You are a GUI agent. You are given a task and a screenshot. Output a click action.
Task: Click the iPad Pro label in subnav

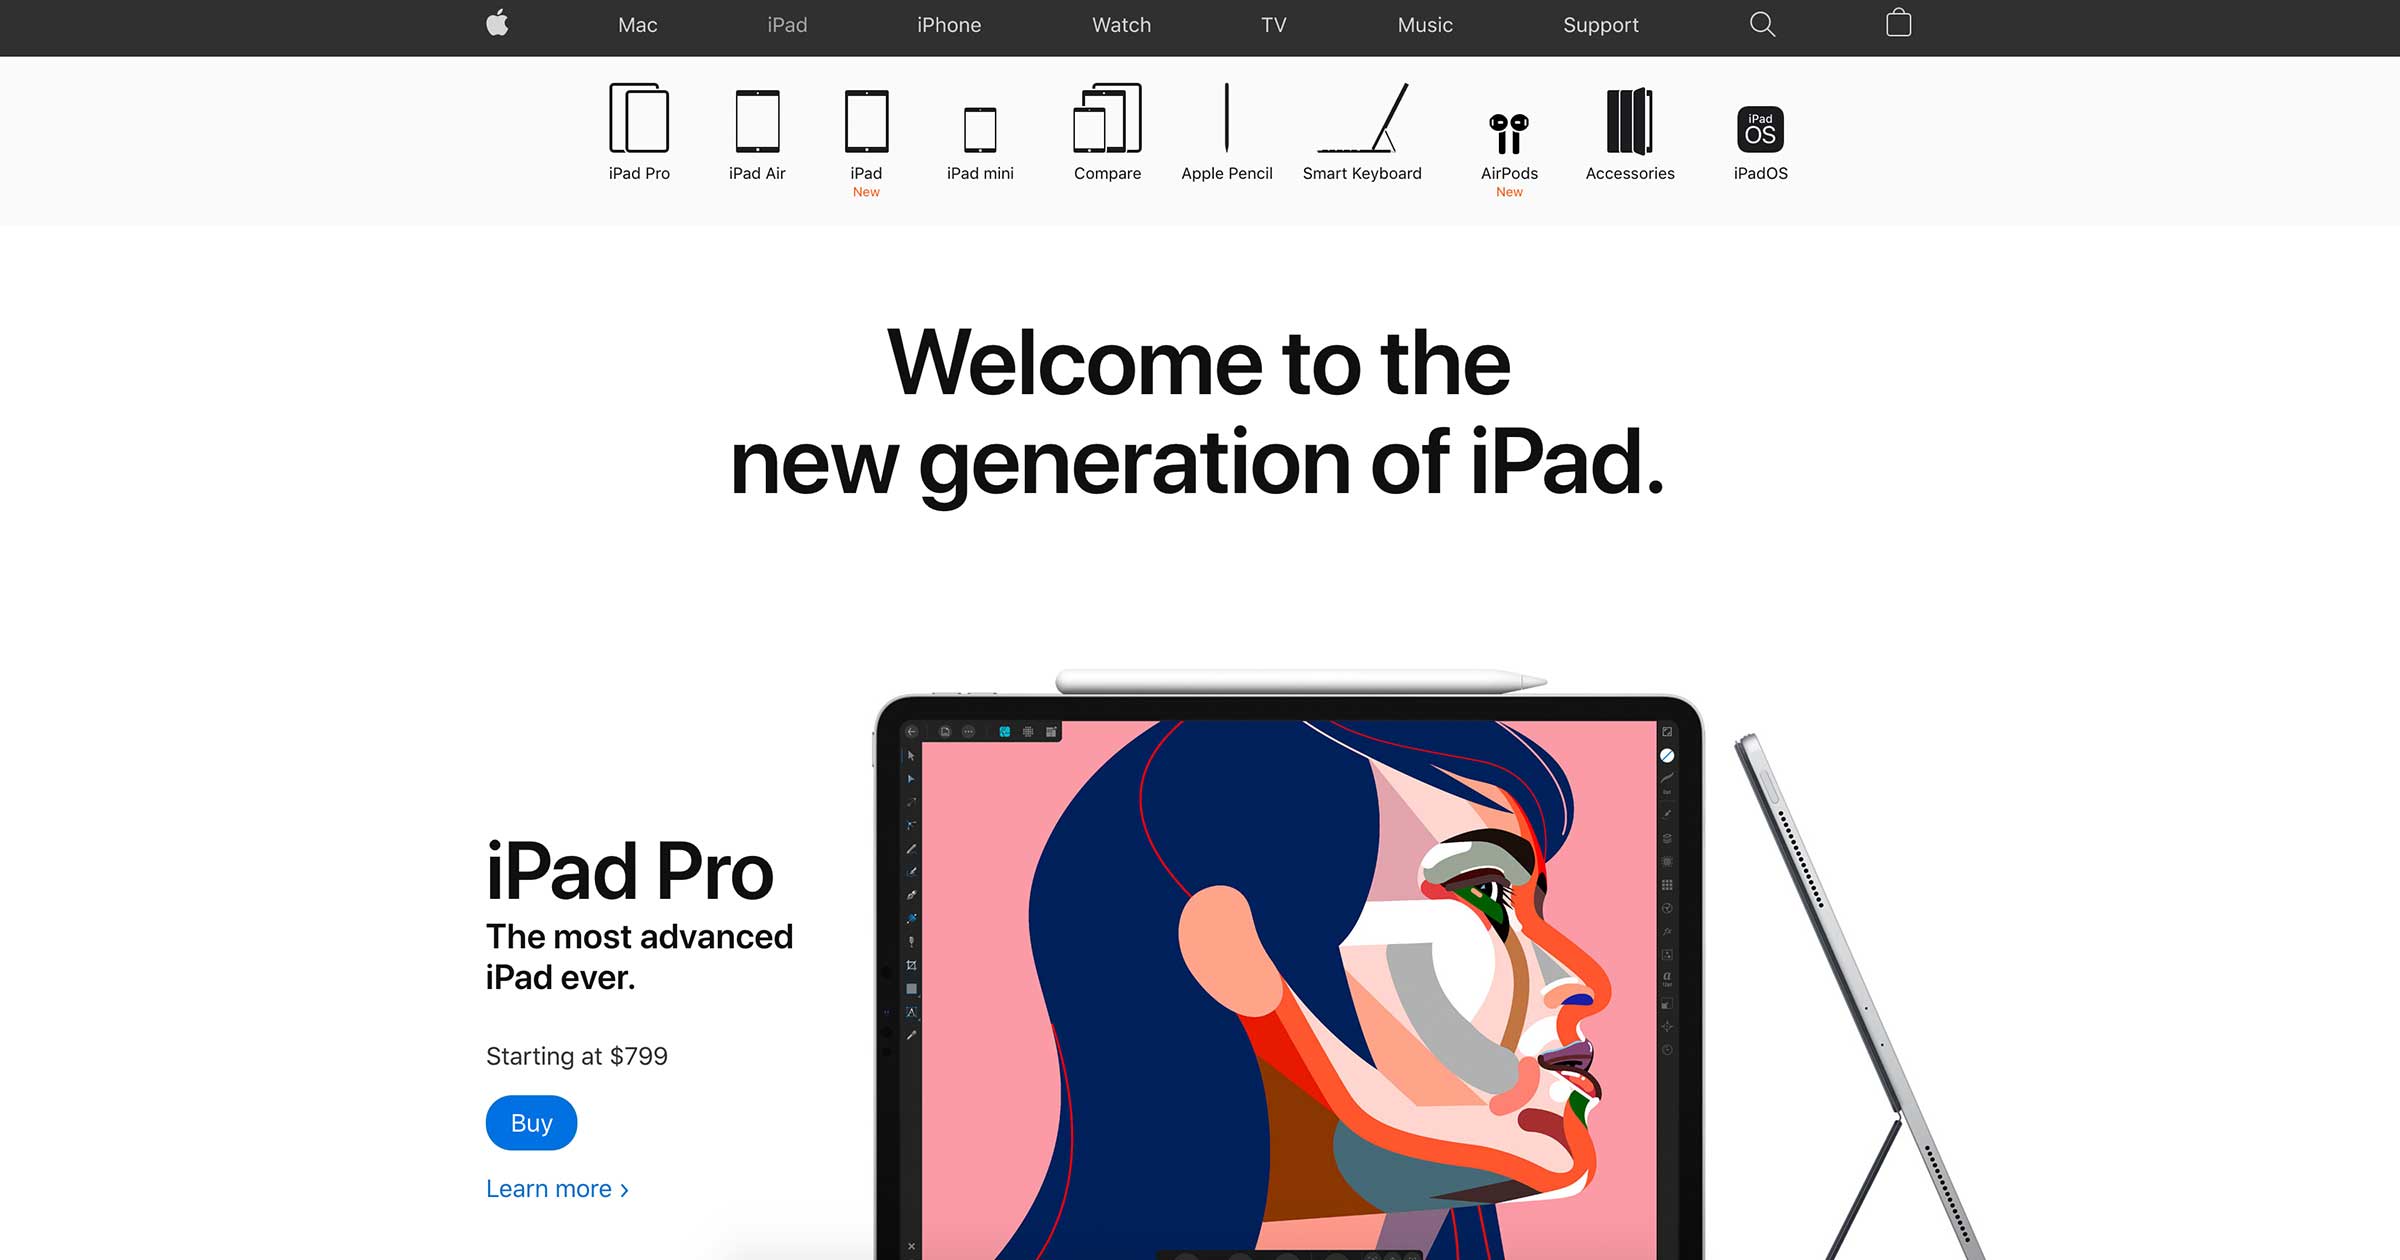639,173
